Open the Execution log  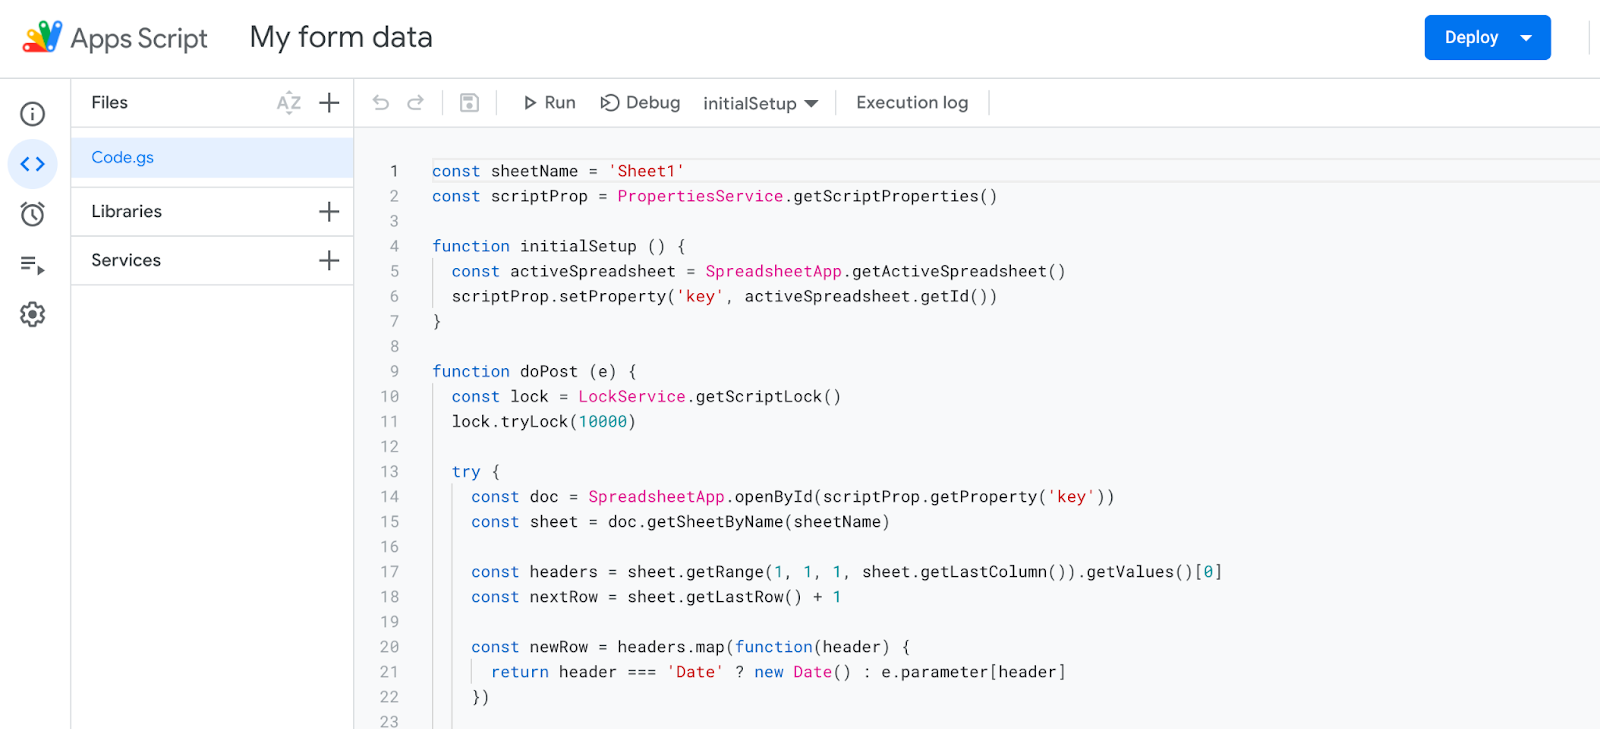coord(912,103)
